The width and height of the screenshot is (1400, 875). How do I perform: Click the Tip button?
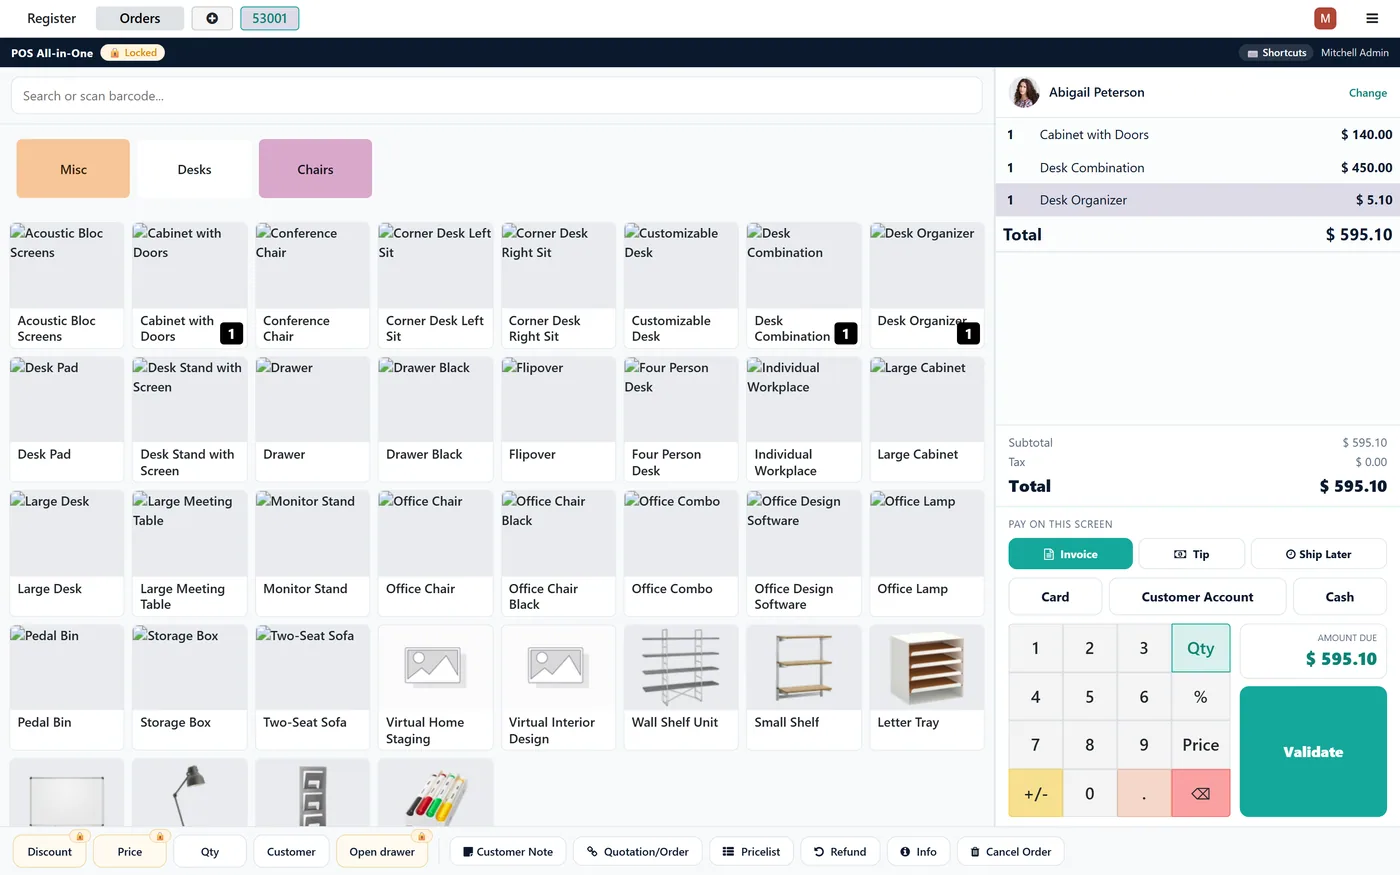[x=1191, y=554]
